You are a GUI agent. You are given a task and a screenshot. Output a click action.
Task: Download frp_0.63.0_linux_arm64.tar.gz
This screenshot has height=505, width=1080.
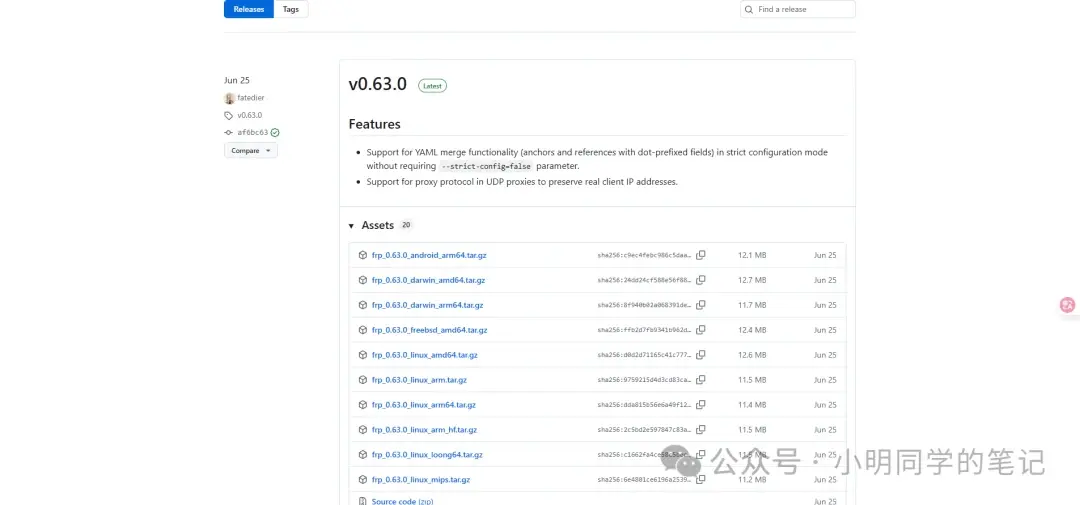pos(424,405)
